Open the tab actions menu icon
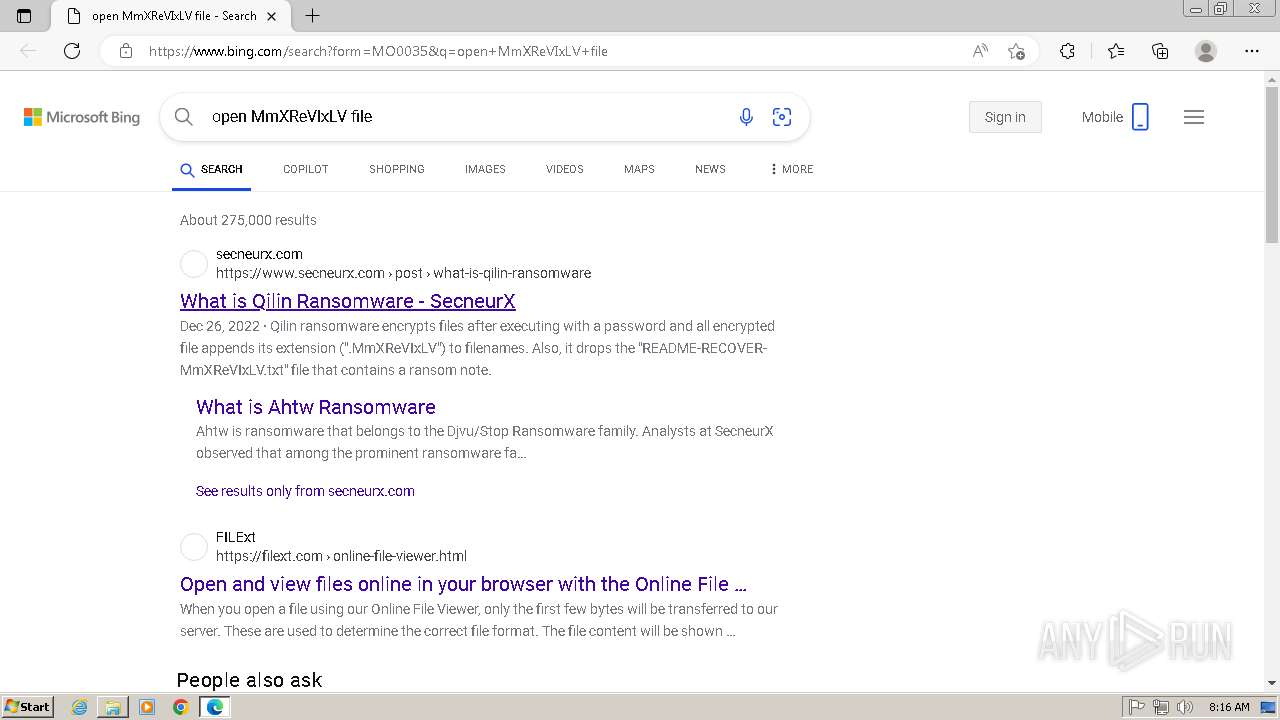 tap(24, 16)
